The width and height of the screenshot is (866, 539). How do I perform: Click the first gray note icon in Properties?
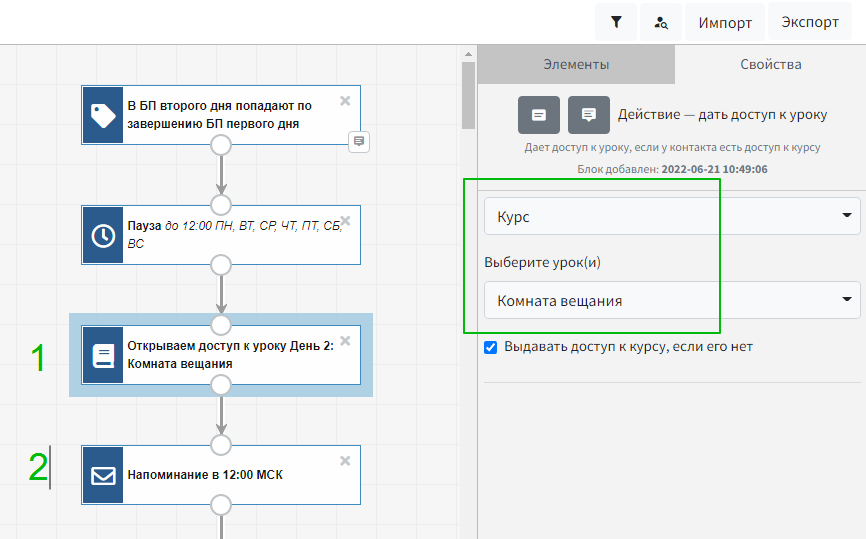point(539,115)
